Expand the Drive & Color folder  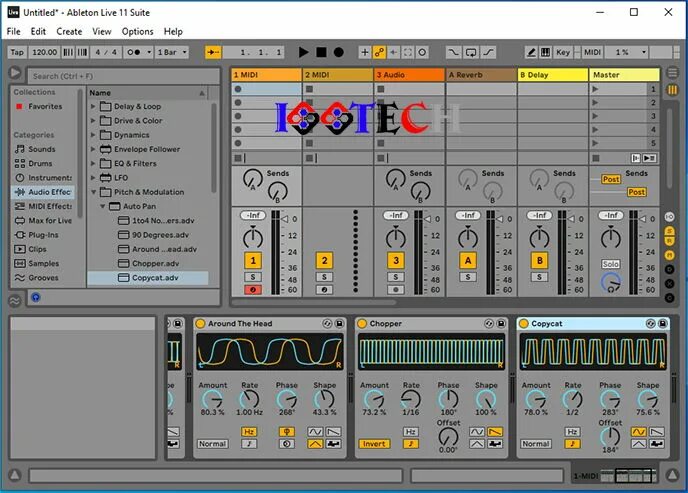(93, 121)
